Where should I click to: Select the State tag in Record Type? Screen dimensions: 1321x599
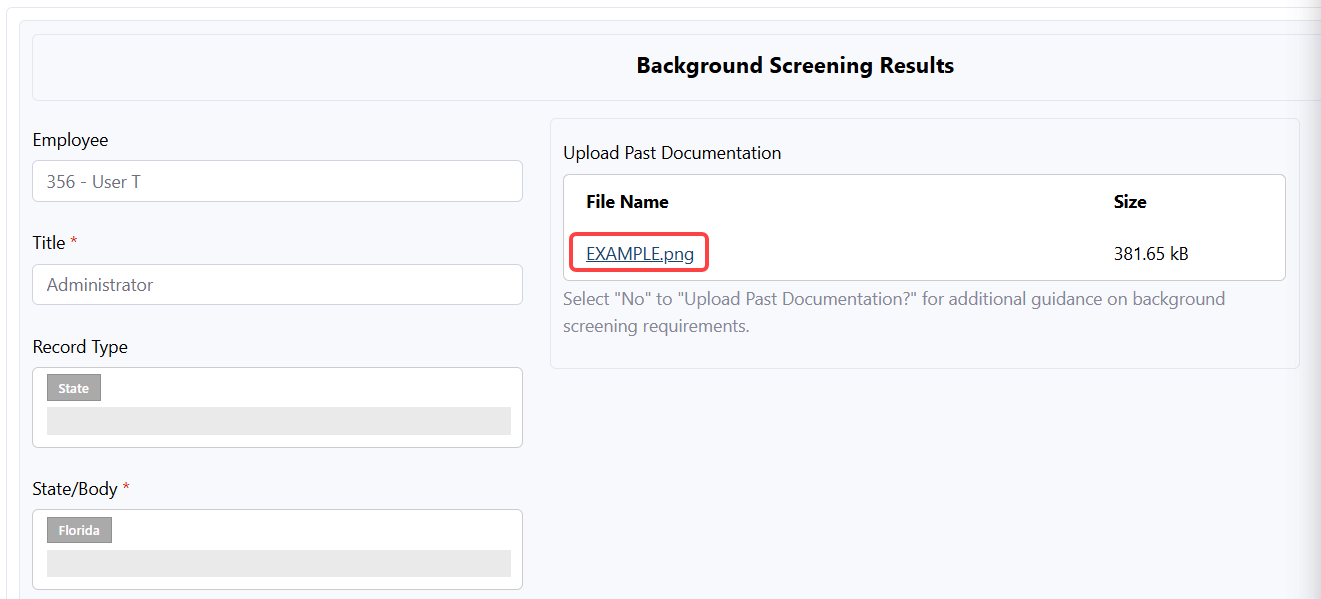click(x=74, y=388)
